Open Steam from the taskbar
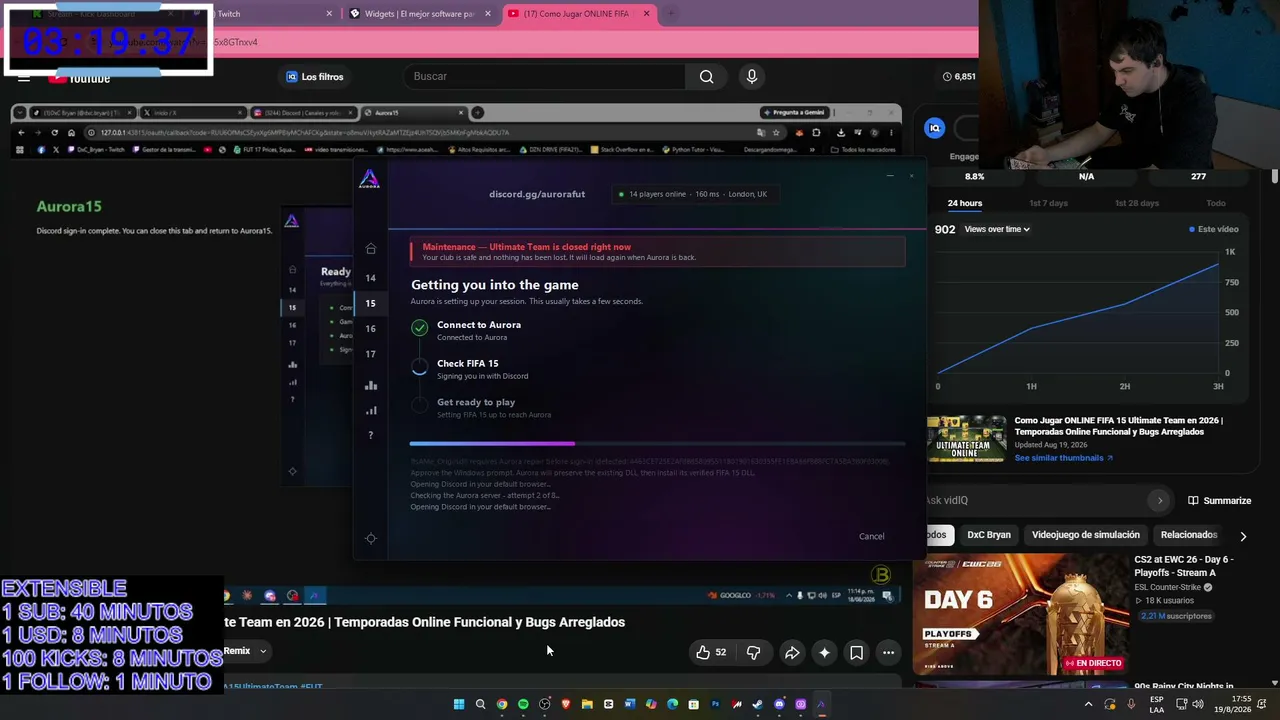This screenshot has width=1280, height=720. click(x=758, y=704)
